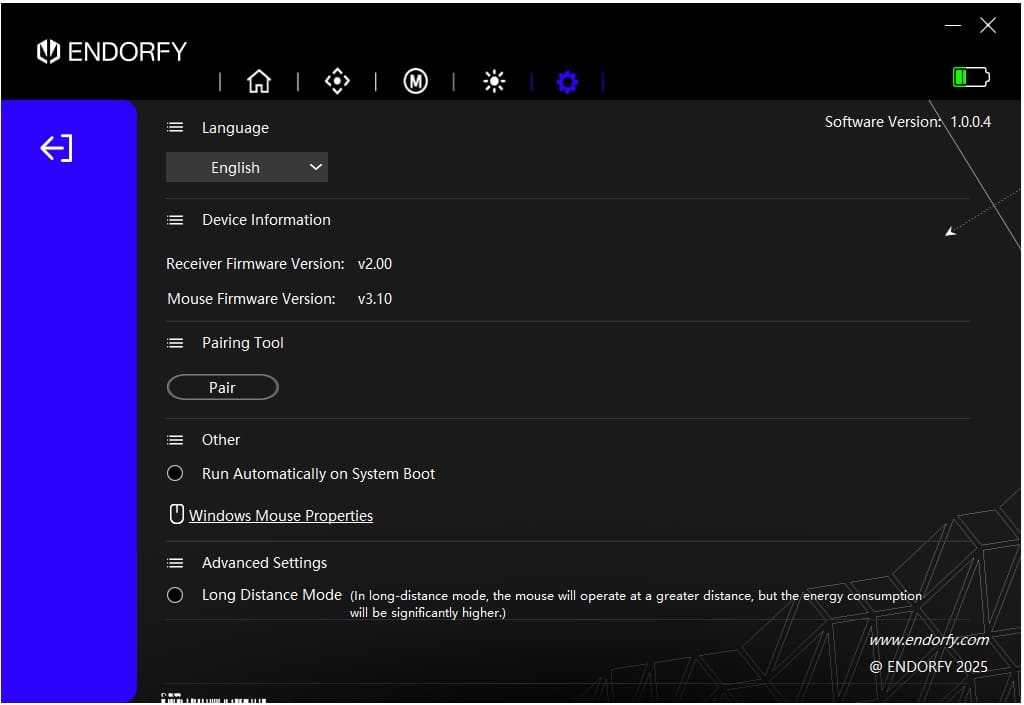Screen dimensions: 1024x705
Task: Select the blue Settings gear tab
Action: 567,82
